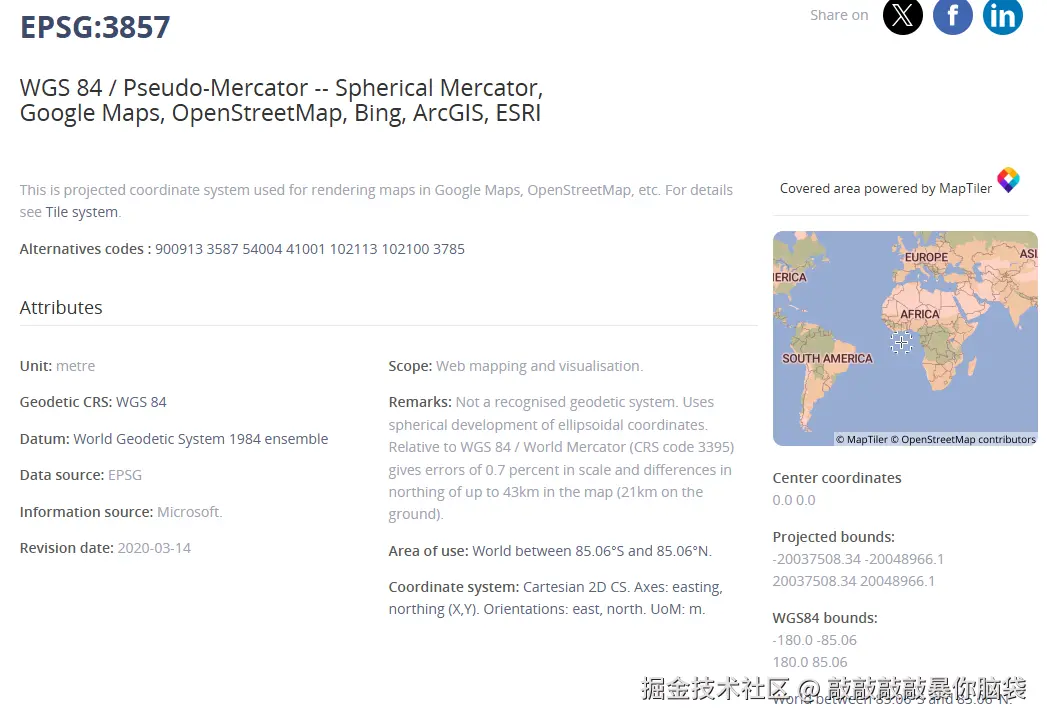Click the alternative code 900913
The width and height of the screenshot is (1047, 723).
pyautogui.click(x=179, y=249)
